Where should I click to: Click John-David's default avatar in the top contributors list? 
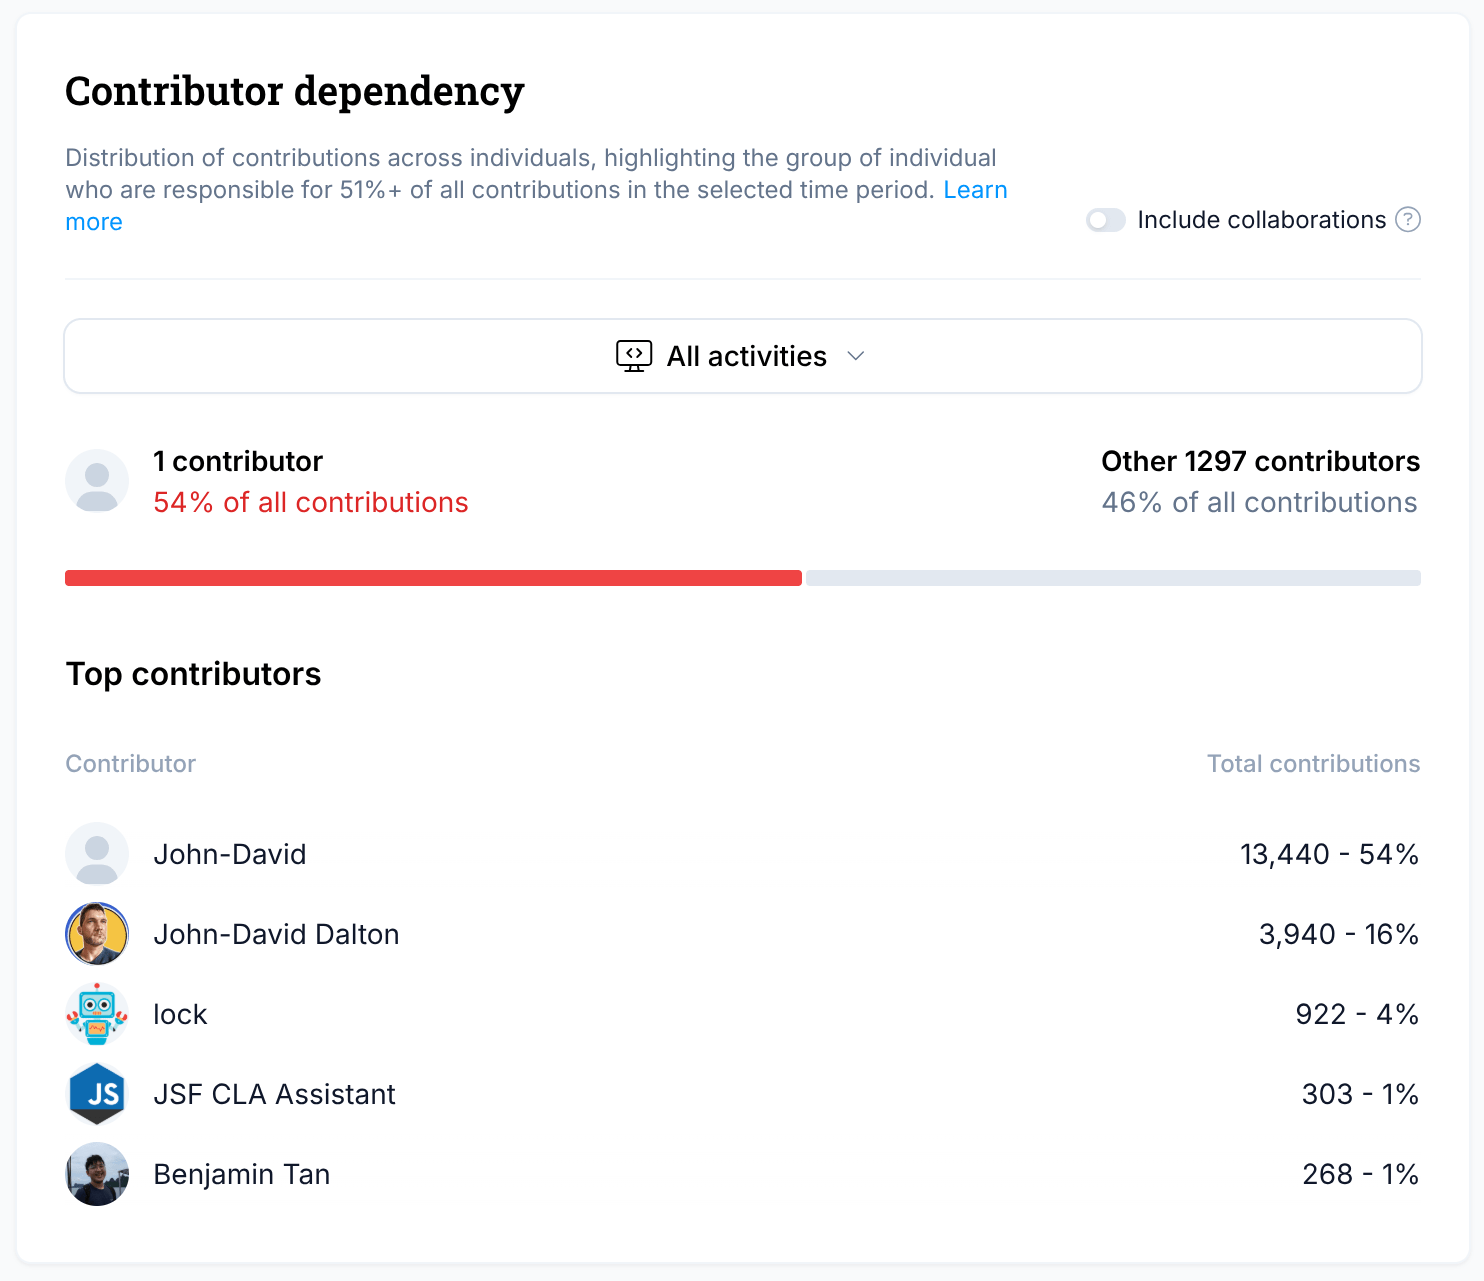[x=97, y=854]
